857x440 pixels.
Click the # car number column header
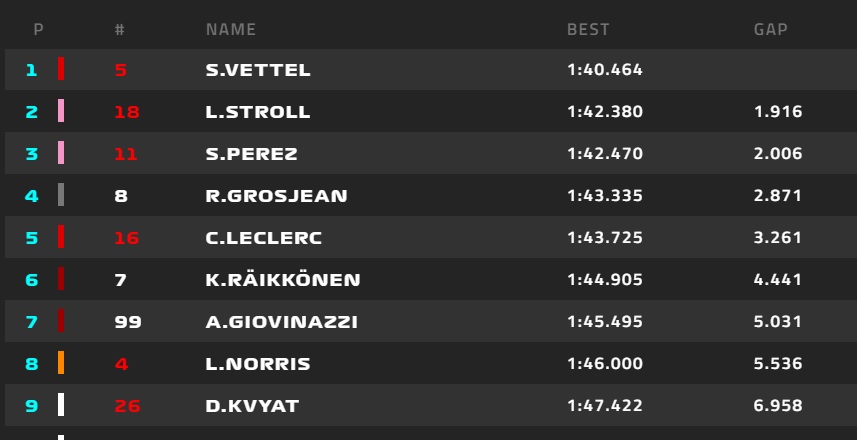[120, 30]
